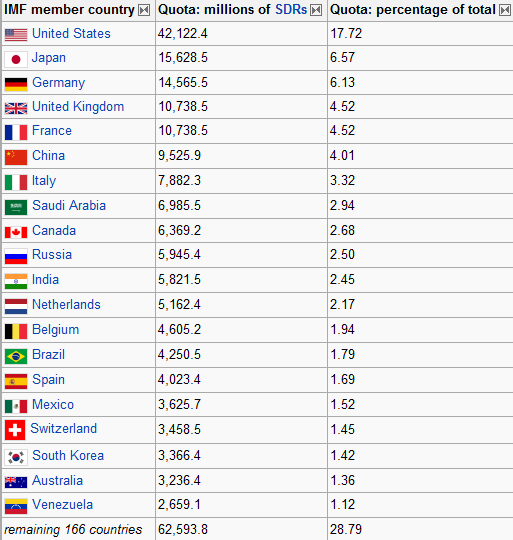Click the United States flag icon
513x540 pixels.
[x=16, y=35]
